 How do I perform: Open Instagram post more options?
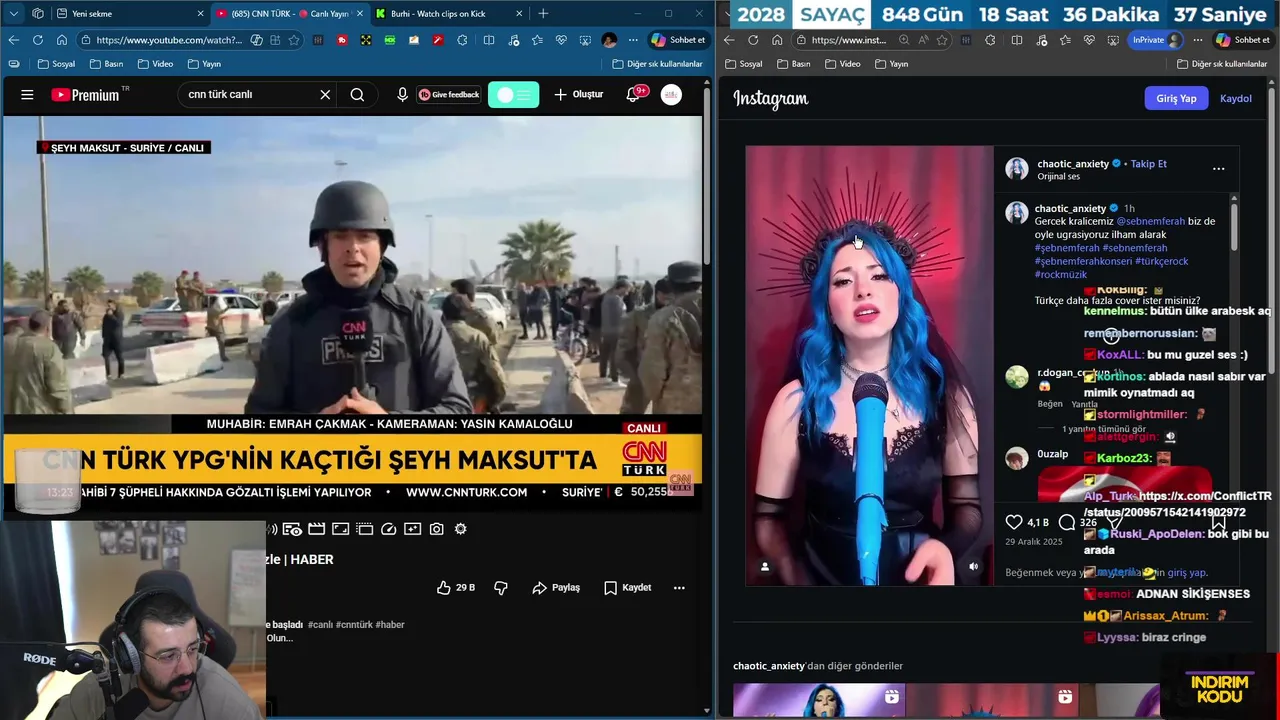point(1218,169)
